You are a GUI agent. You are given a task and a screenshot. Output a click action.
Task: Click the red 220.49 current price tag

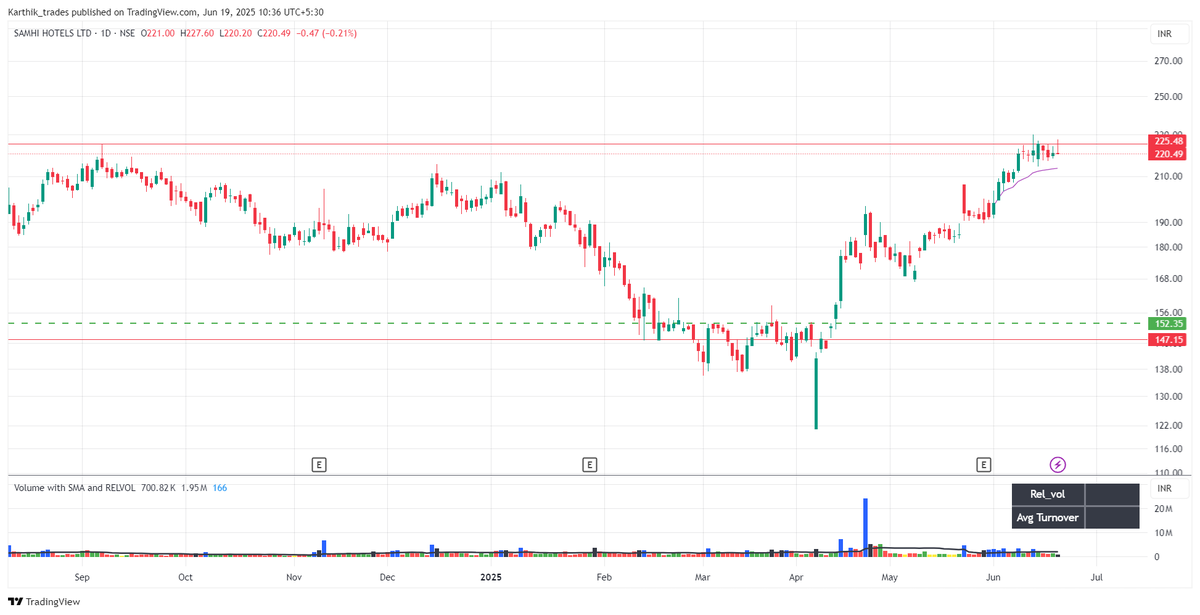pyautogui.click(x=1168, y=154)
